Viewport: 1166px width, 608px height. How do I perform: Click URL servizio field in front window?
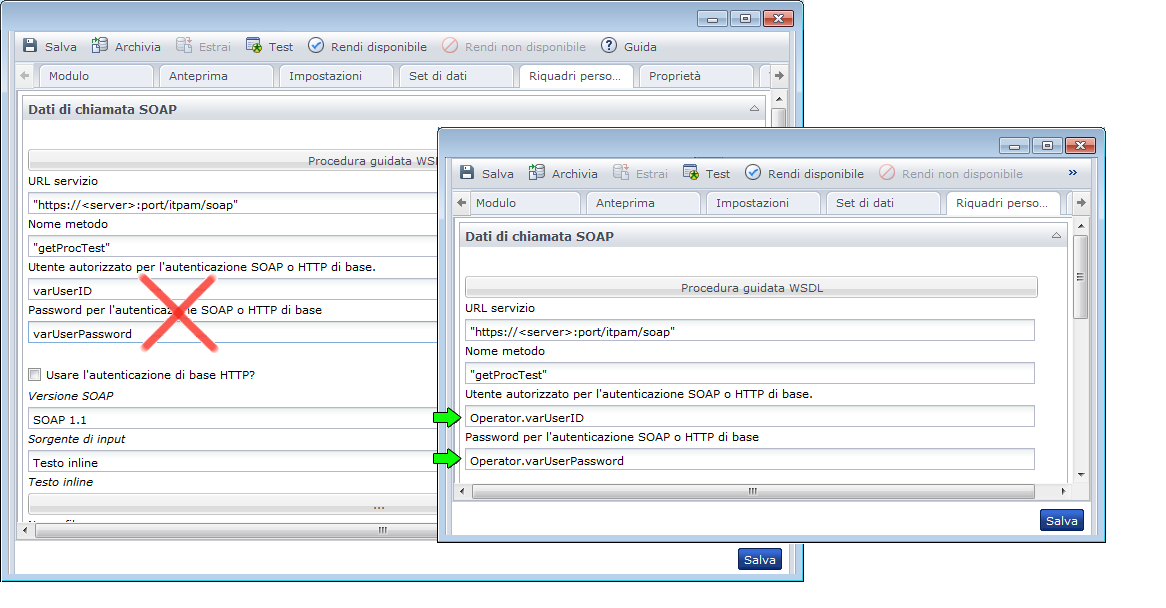pyautogui.click(x=750, y=331)
